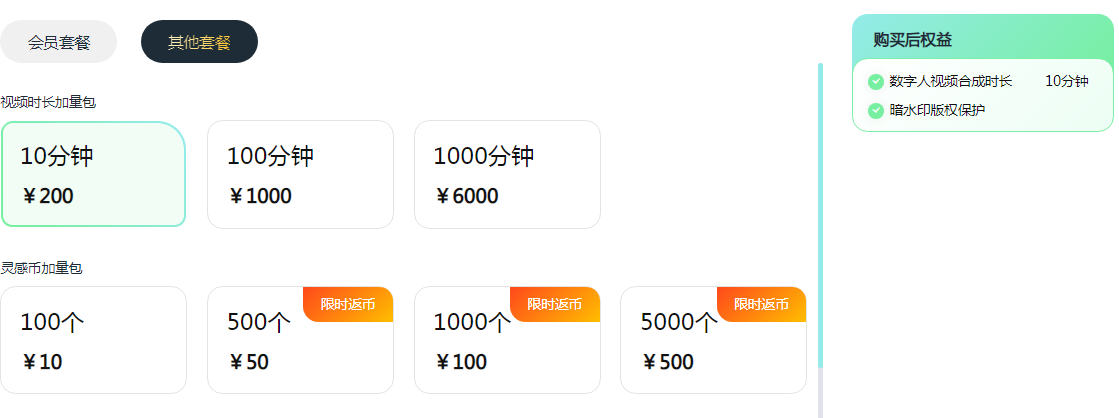
Task: Click the green checkmark beside 暗水印版权保护
Action: coord(876,111)
